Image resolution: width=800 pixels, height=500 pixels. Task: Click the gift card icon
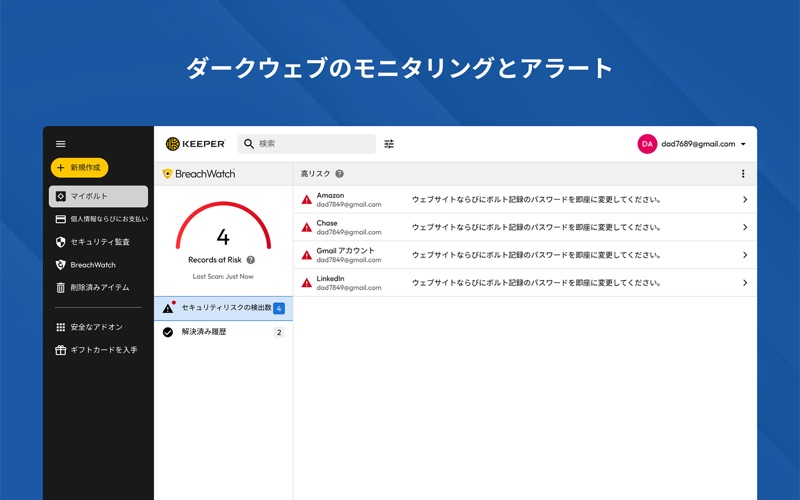pos(61,350)
